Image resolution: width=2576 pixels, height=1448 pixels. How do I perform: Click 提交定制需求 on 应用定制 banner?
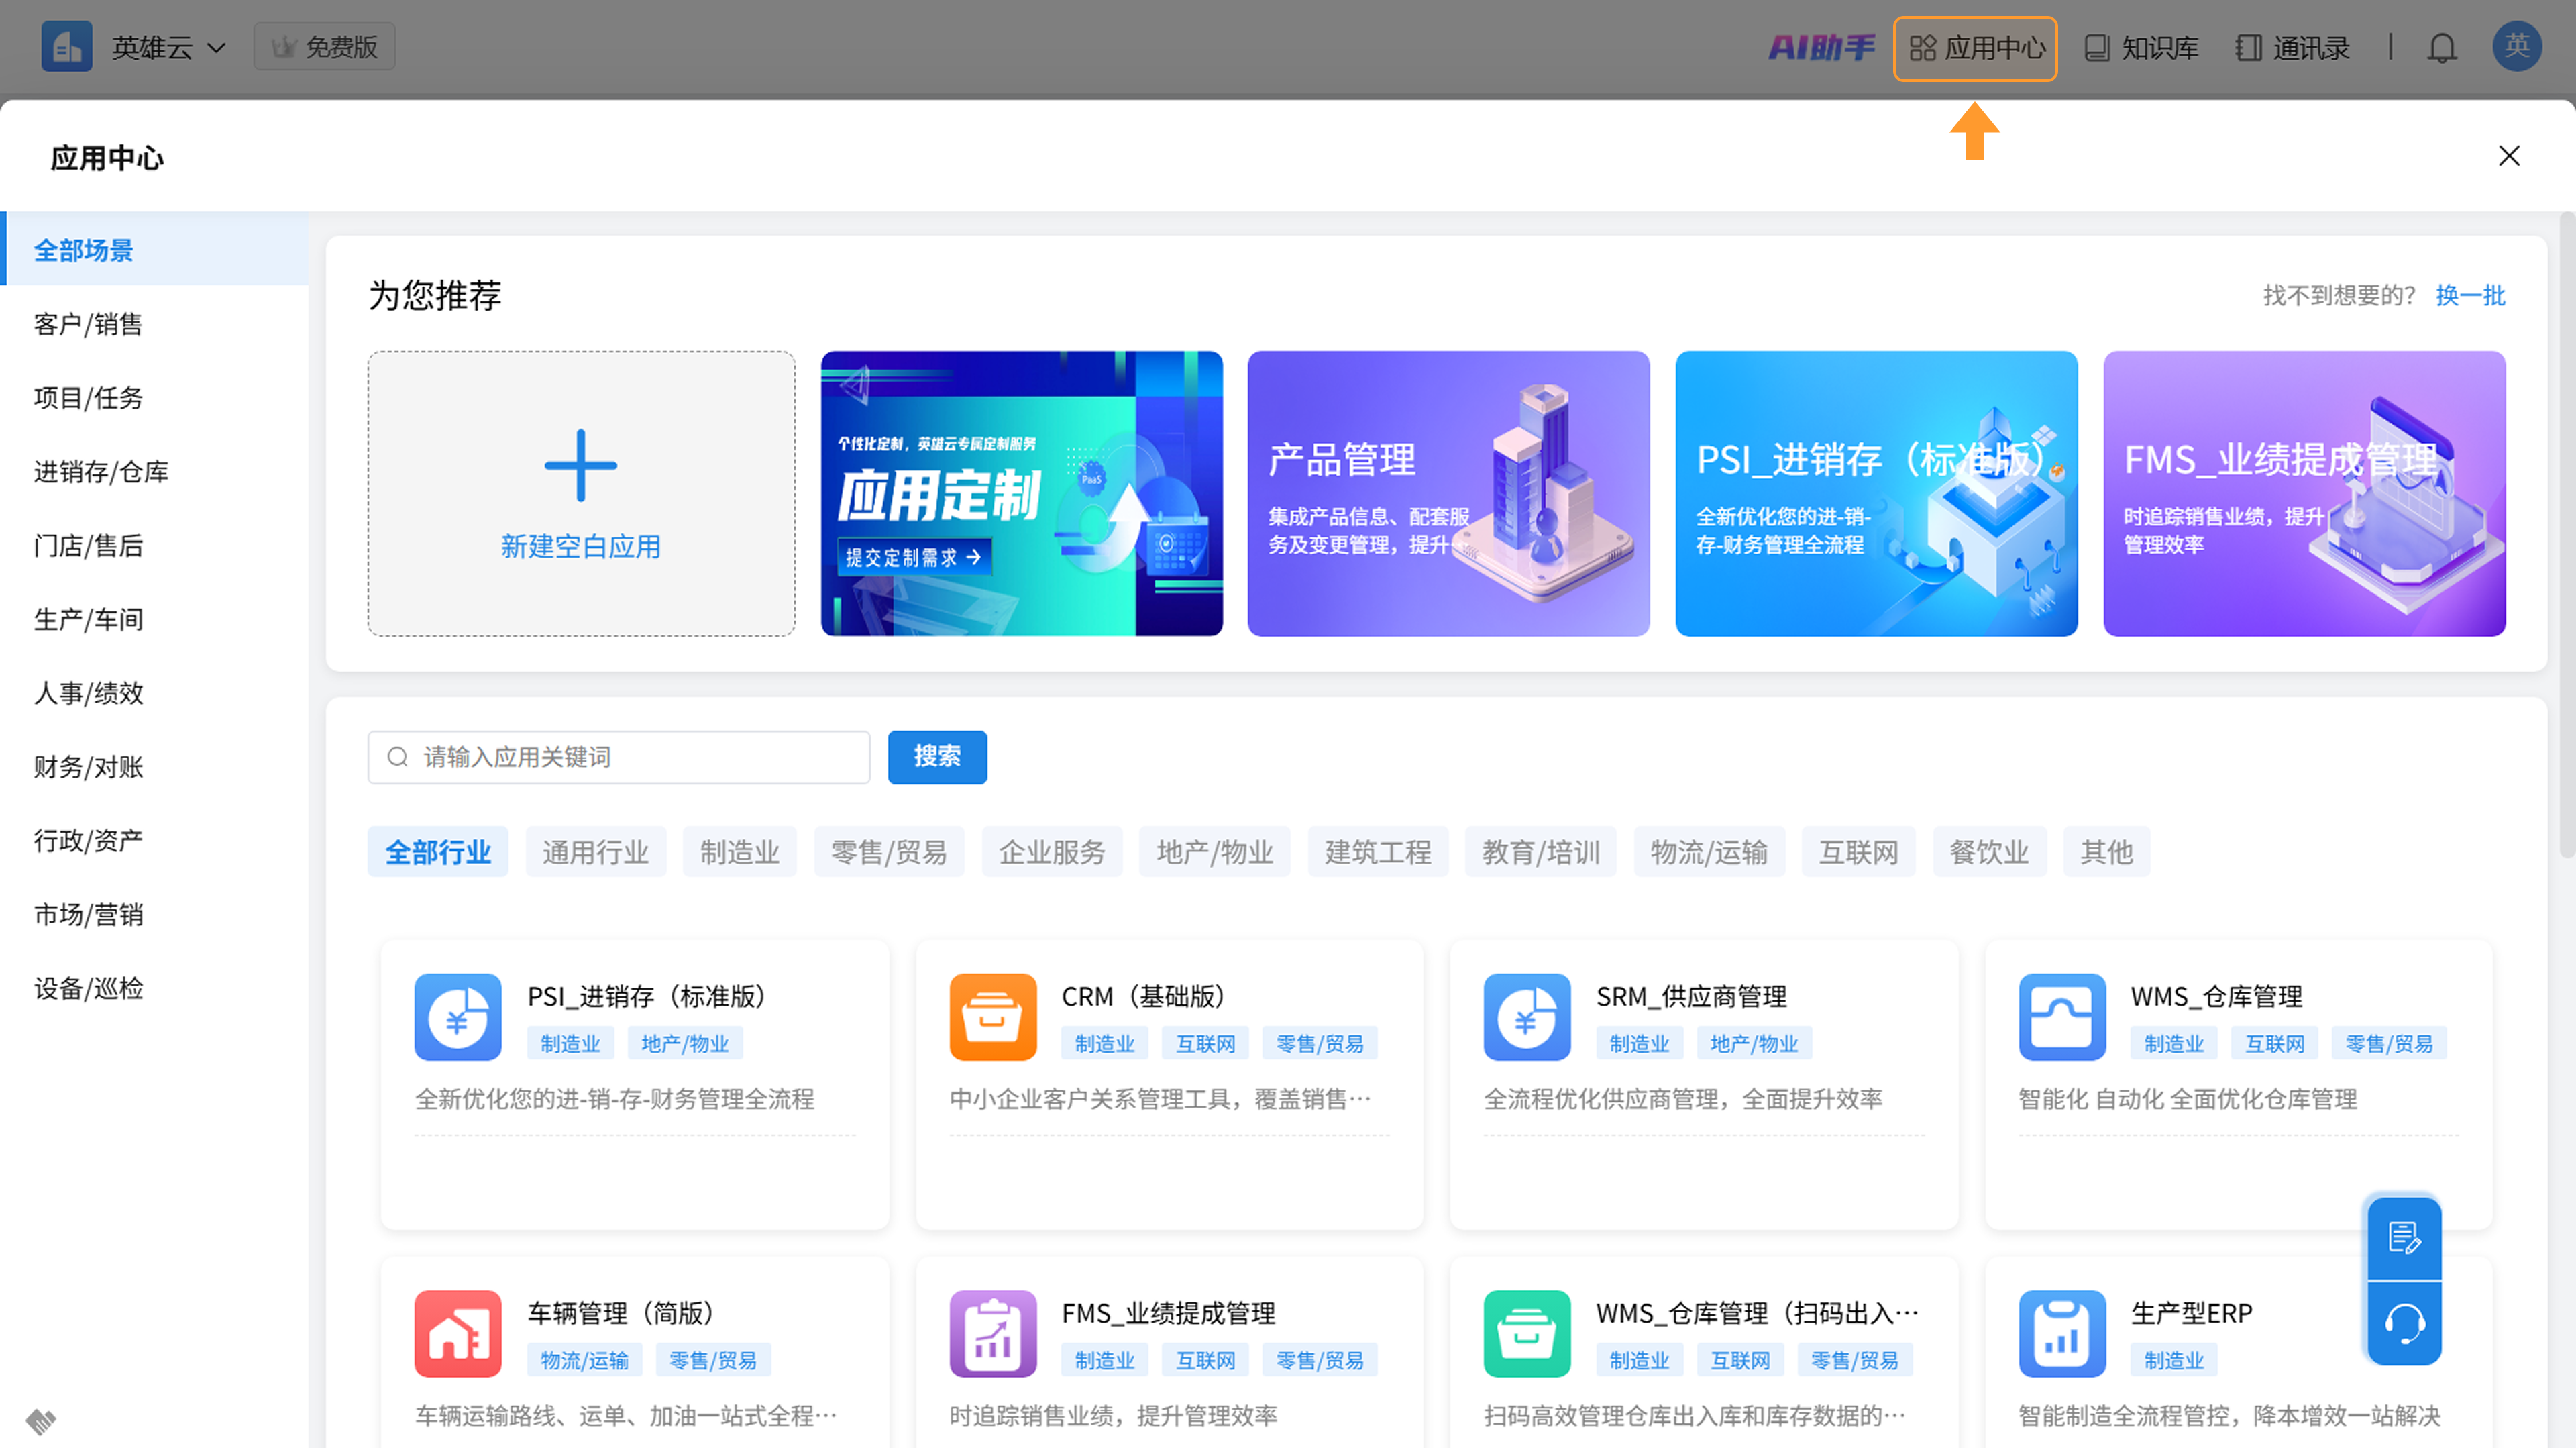(x=914, y=557)
